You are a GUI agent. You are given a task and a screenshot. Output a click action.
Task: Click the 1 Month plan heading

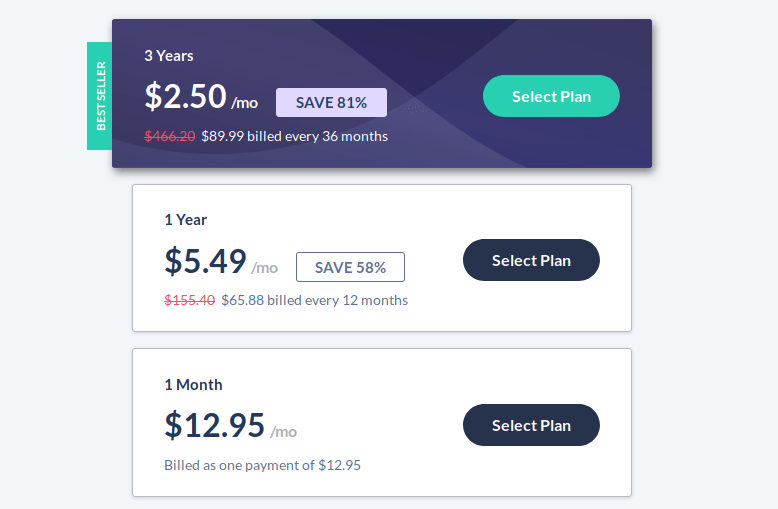193,385
